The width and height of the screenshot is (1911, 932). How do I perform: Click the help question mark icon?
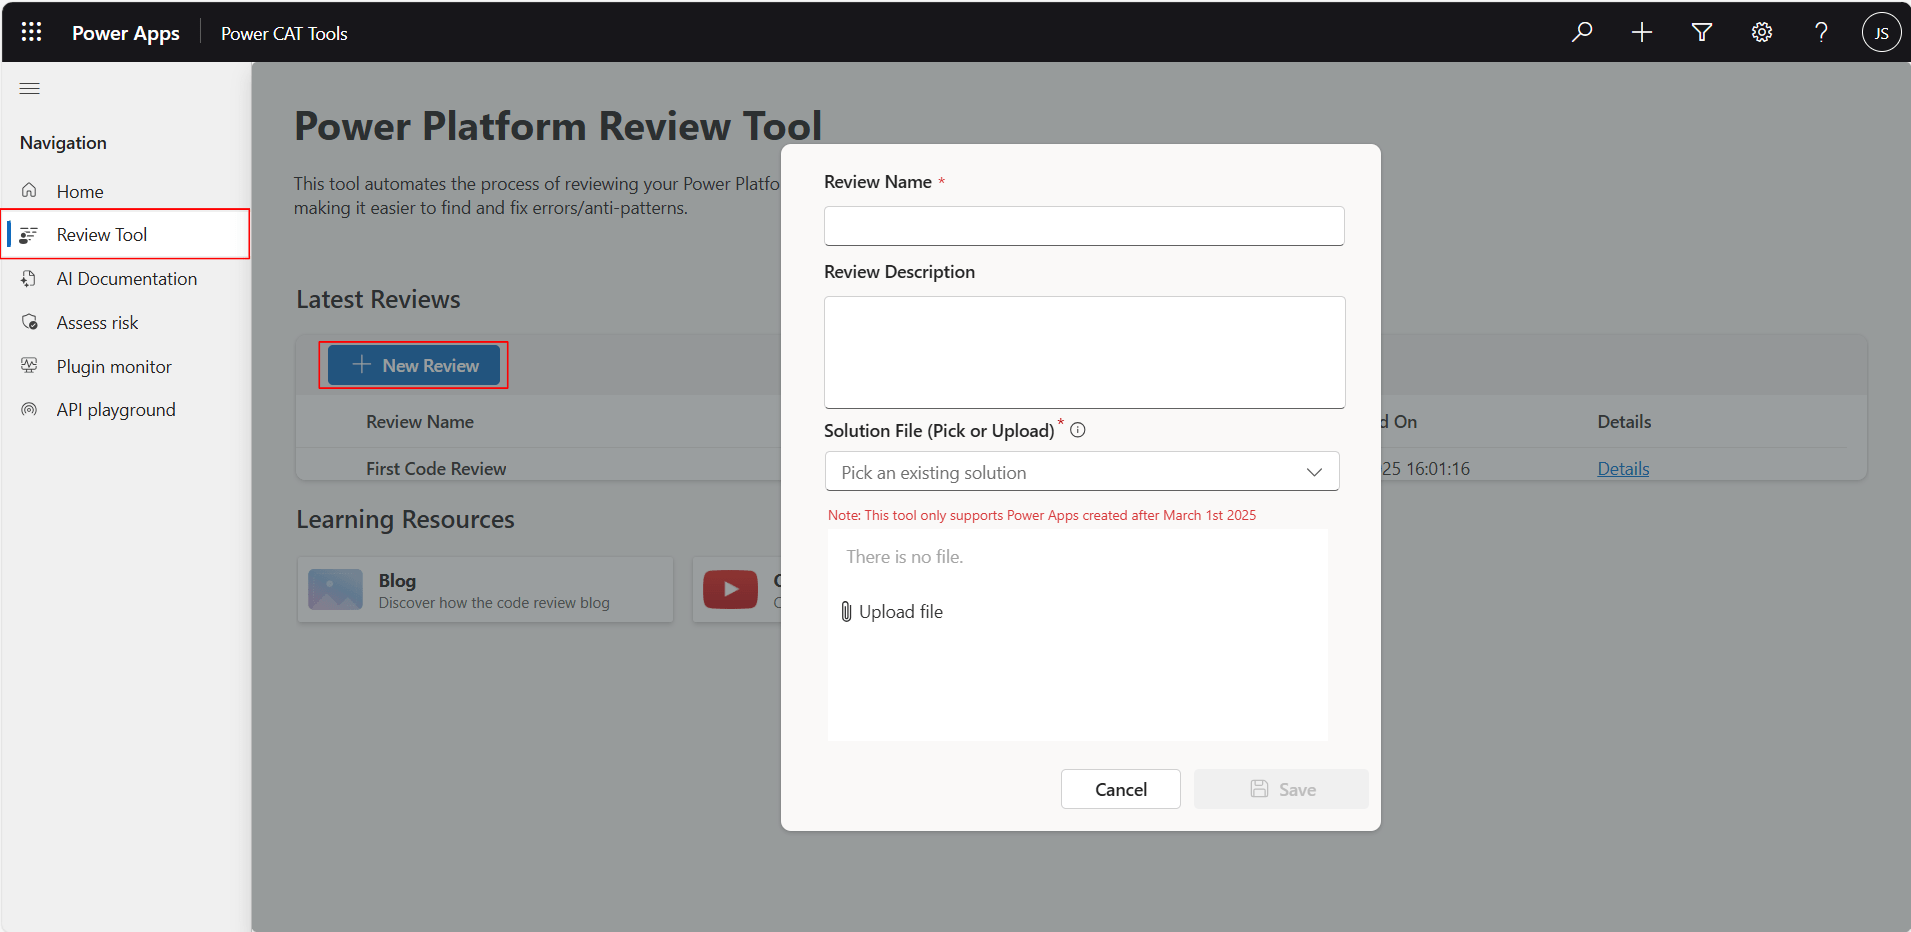(1821, 32)
